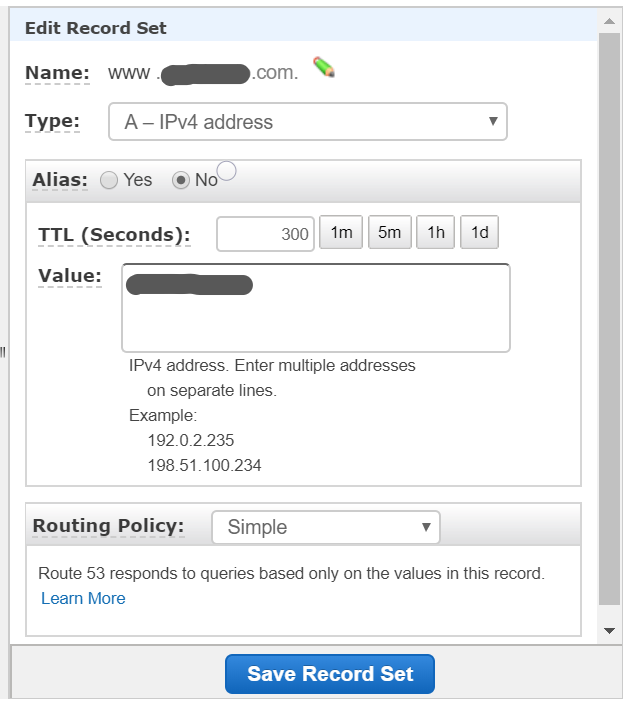Set TTL using the 1m button
632x708 pixels.
pyautogui.click(x=341, y=233)
